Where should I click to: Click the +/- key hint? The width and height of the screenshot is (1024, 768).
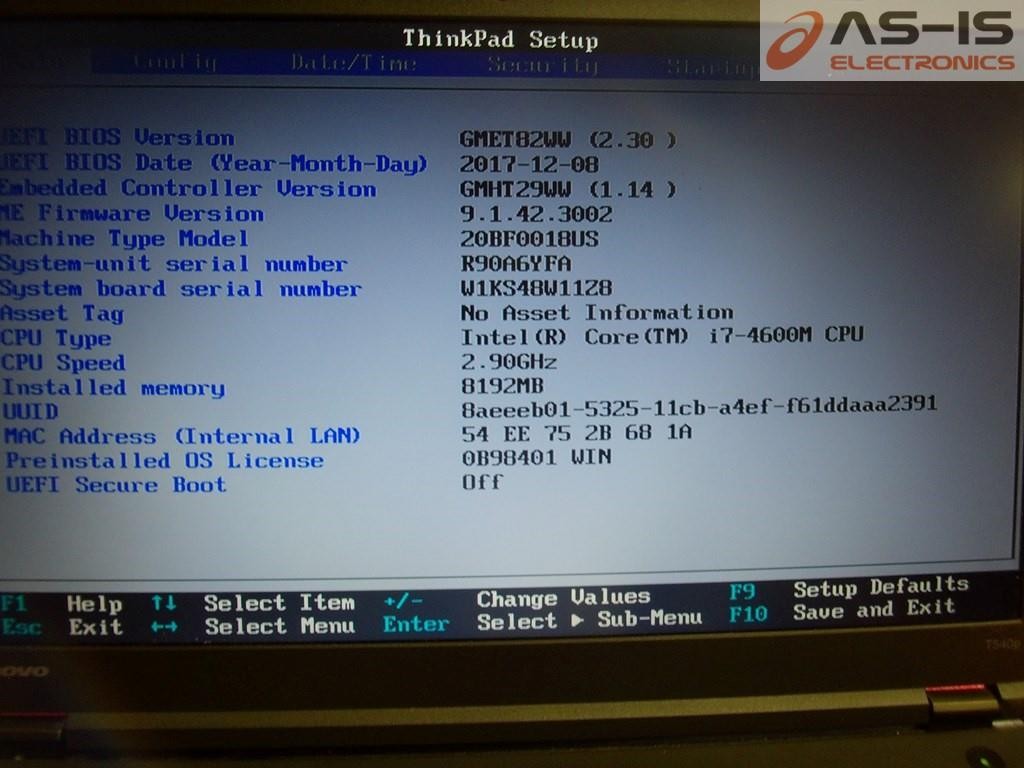(x=403, y=601)
